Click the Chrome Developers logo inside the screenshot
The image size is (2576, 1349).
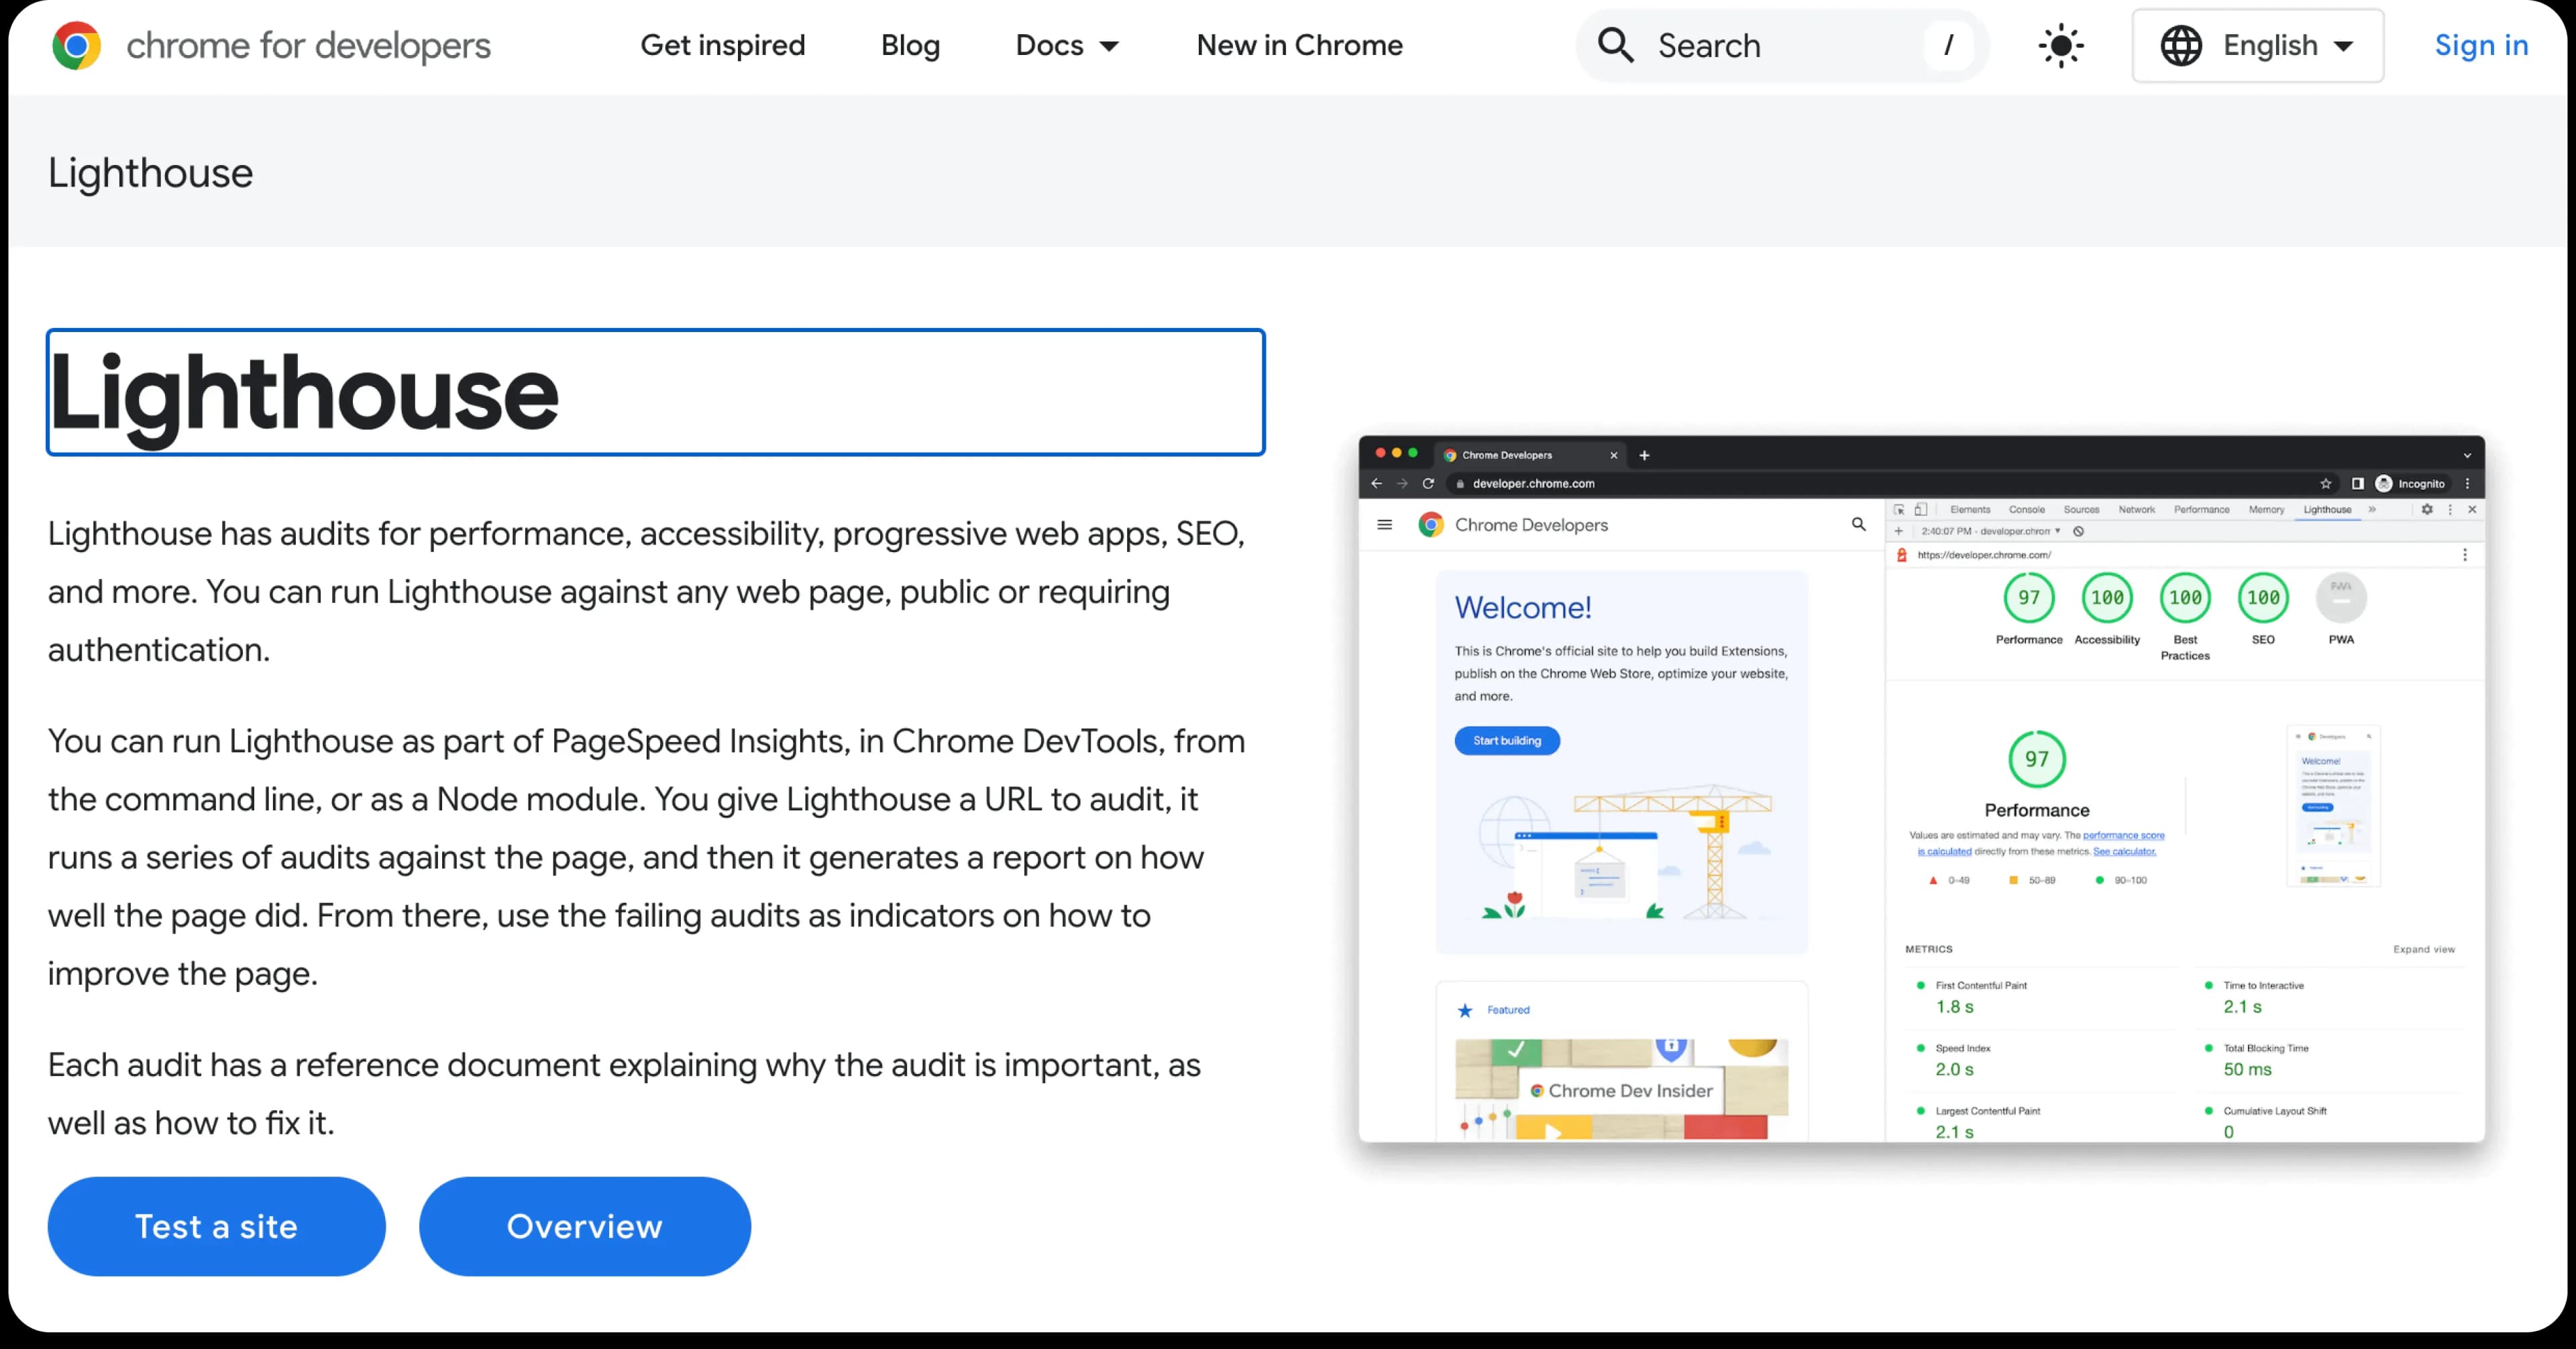(1431, 525)
